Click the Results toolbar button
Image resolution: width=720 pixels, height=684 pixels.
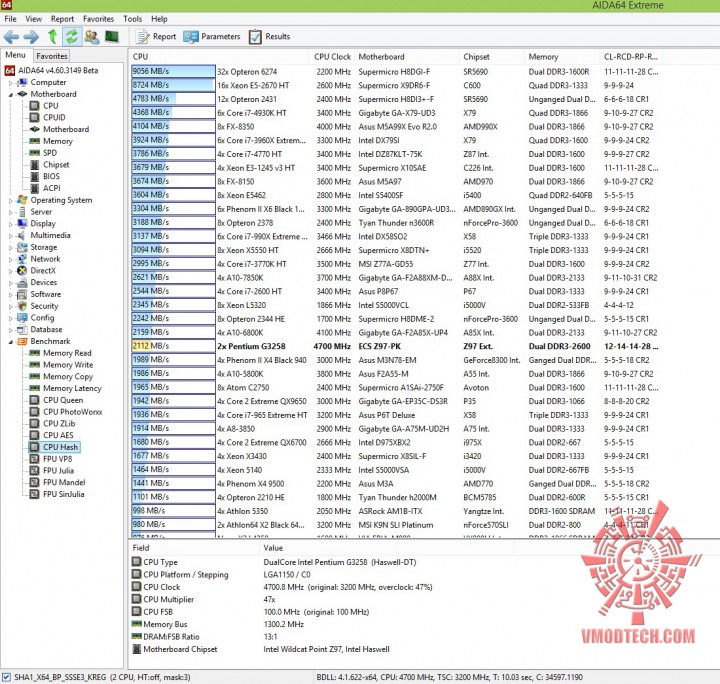270,36
